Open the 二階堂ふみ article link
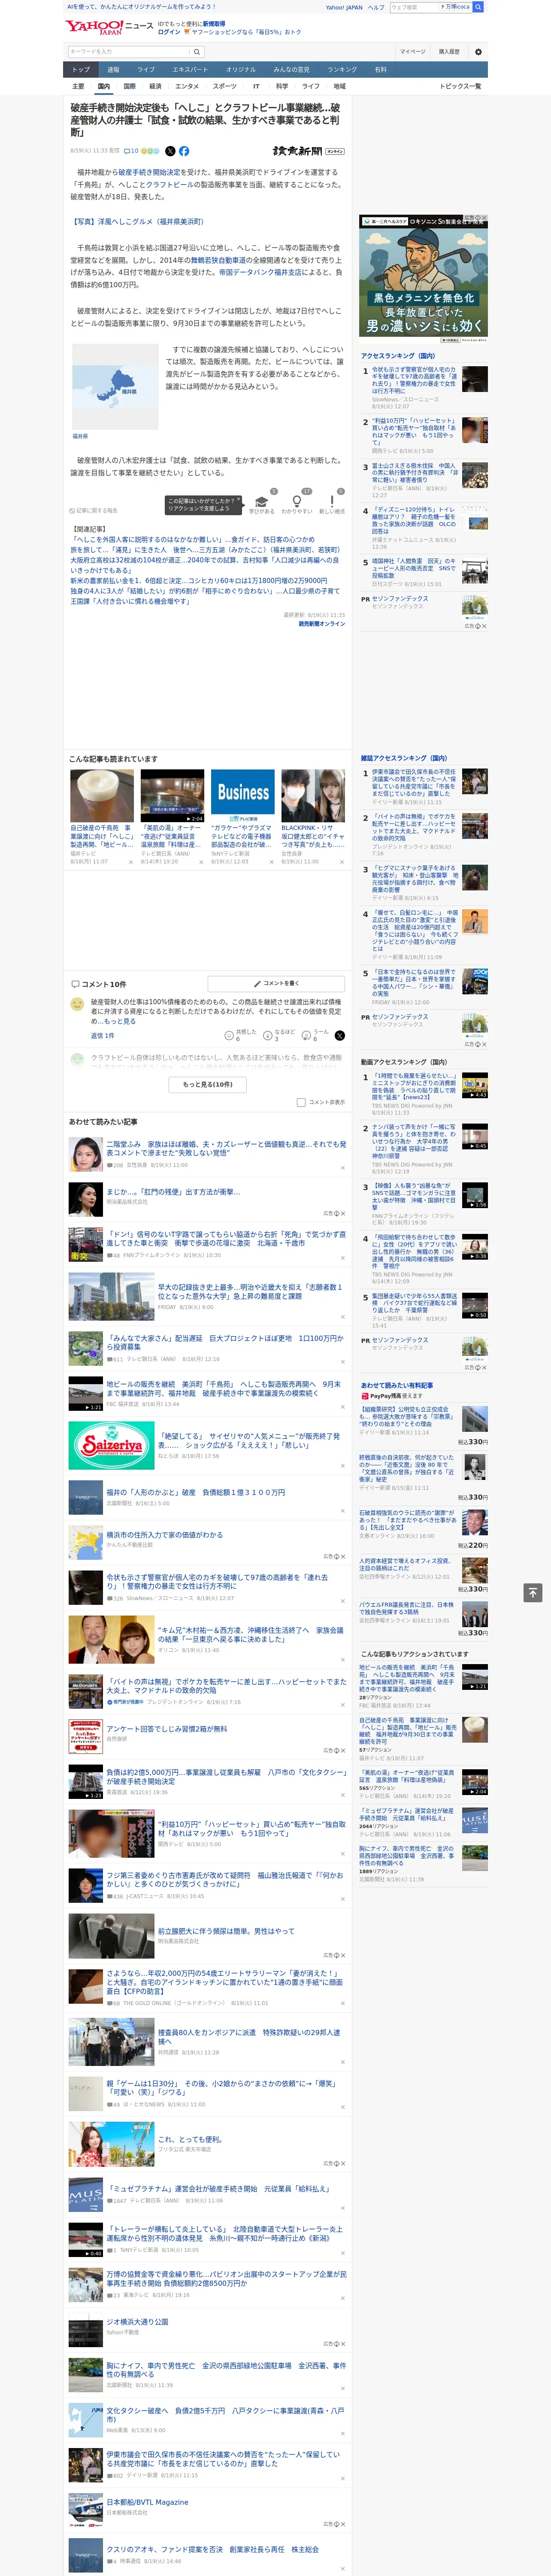 (226, 1148)
